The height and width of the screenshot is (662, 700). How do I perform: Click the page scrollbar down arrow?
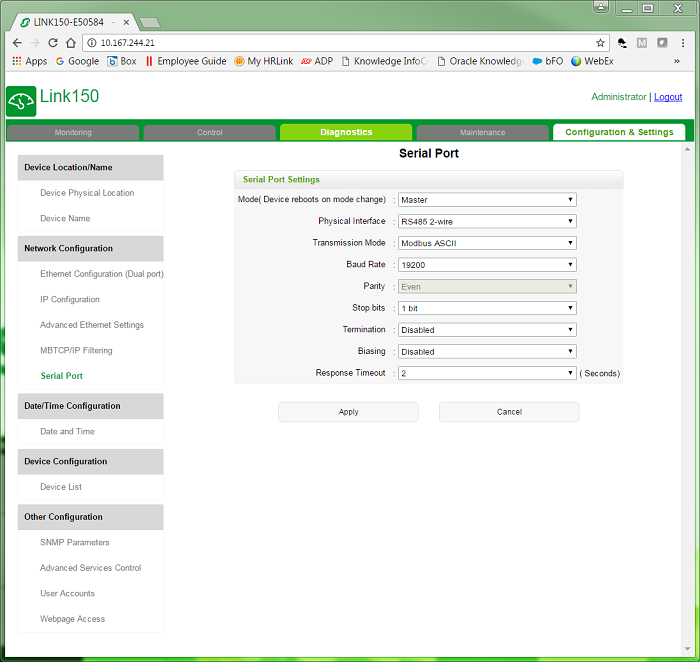point(687,649)
